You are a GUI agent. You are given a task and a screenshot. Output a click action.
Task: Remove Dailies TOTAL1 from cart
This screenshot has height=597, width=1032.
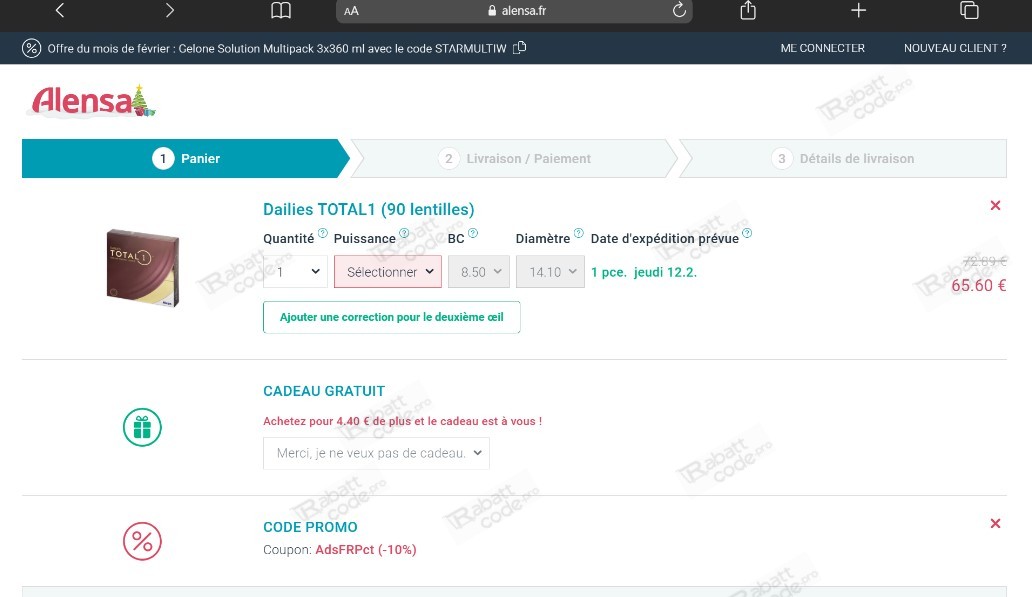(x=995, y=205)
